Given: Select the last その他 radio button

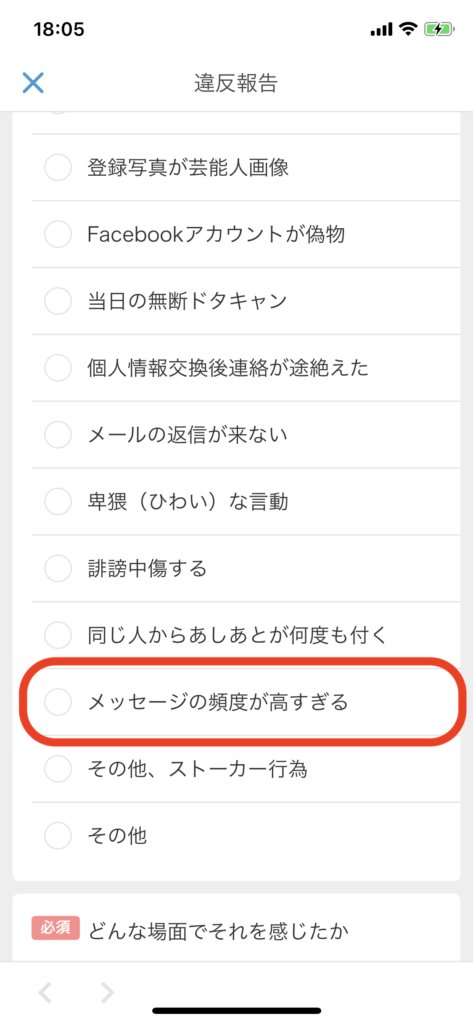Looking at the screenshot, I should point(58,835).
